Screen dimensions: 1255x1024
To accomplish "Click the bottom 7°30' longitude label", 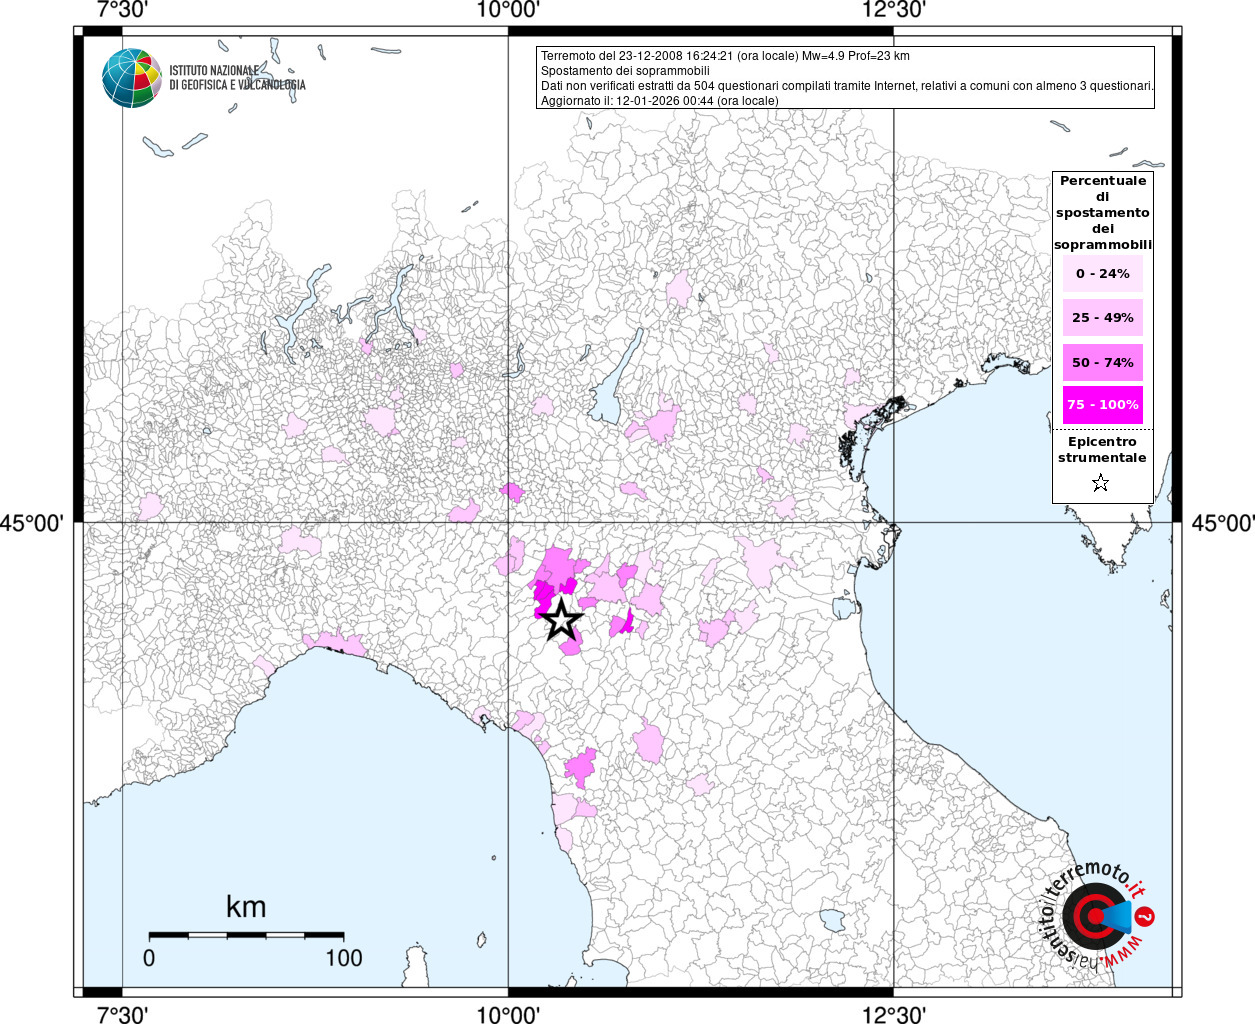I will tap(122, 1014).
